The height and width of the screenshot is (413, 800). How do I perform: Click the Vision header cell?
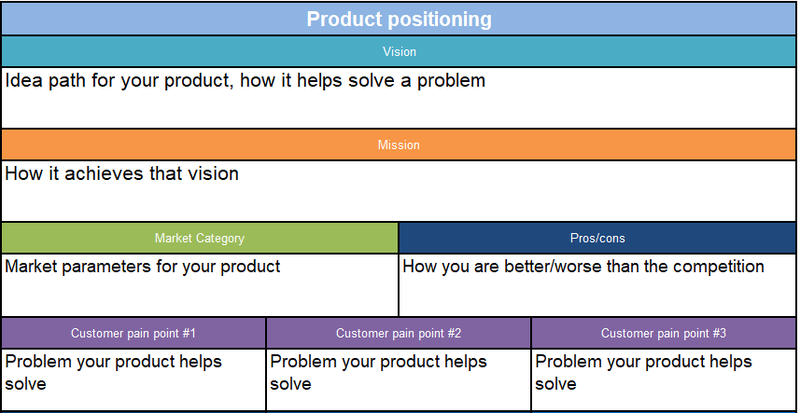pos(398,52)
